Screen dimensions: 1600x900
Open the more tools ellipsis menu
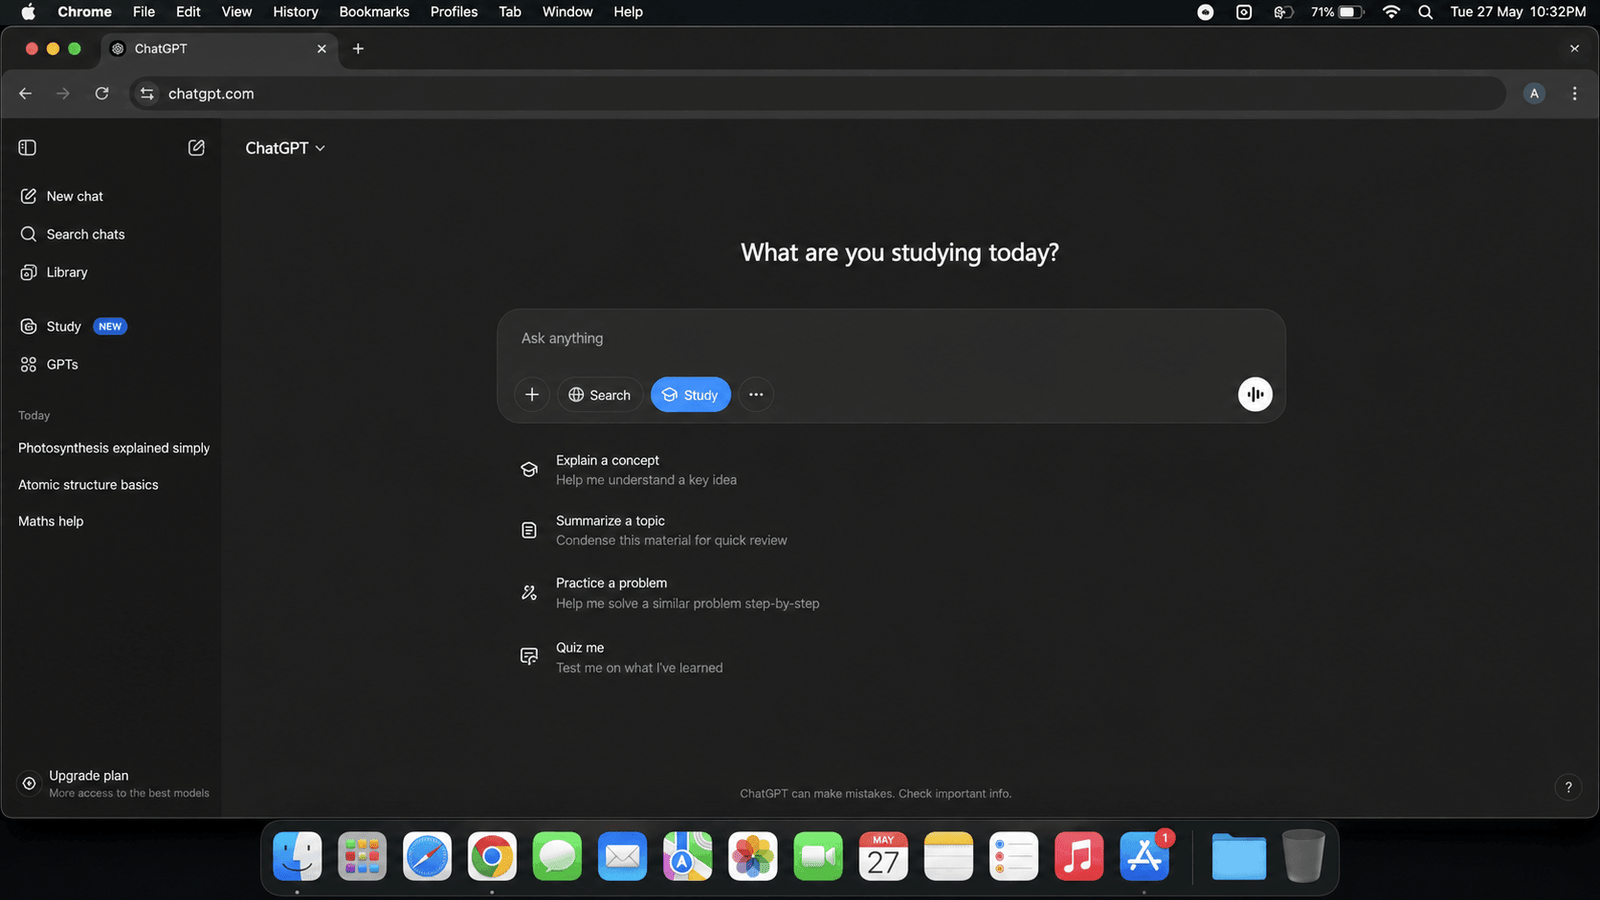pyautogui.click(x=756, y=395)
